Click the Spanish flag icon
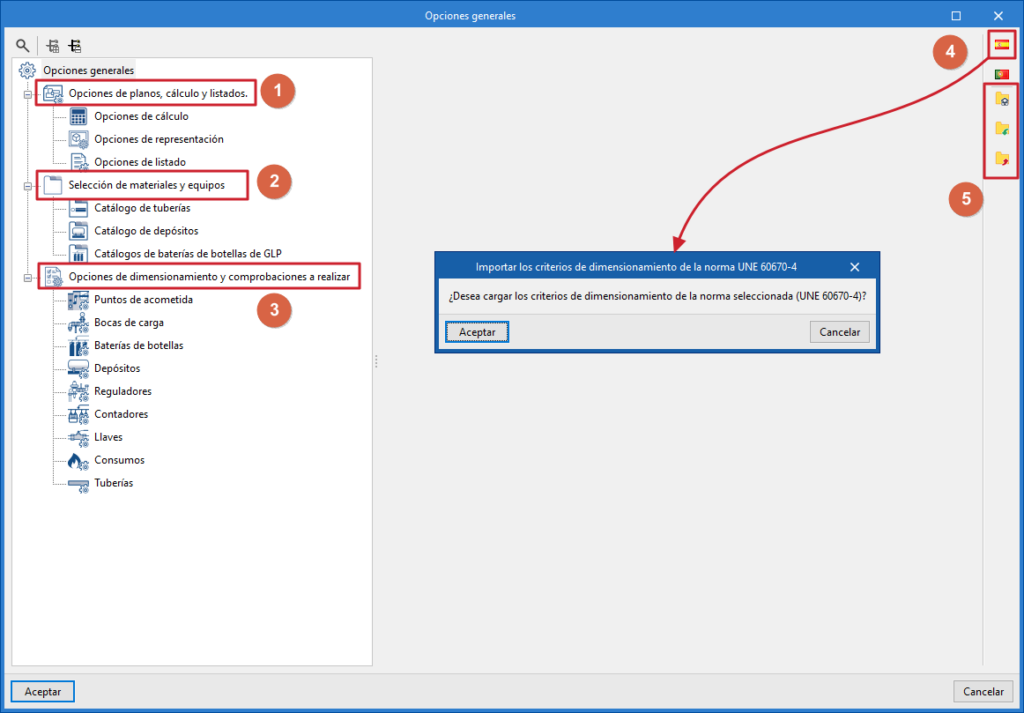This screenshot has width=1024, height=713. 1001,45
